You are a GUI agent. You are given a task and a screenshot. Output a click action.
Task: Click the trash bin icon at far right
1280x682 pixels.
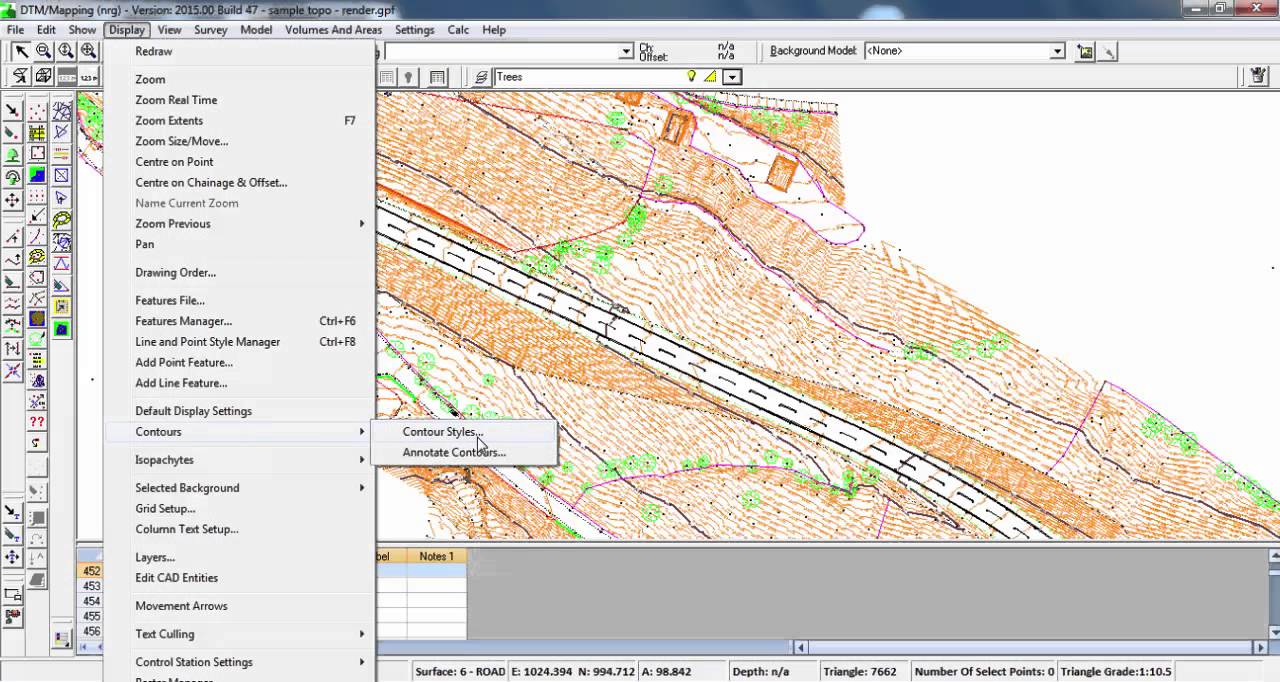coord(1258,76)
